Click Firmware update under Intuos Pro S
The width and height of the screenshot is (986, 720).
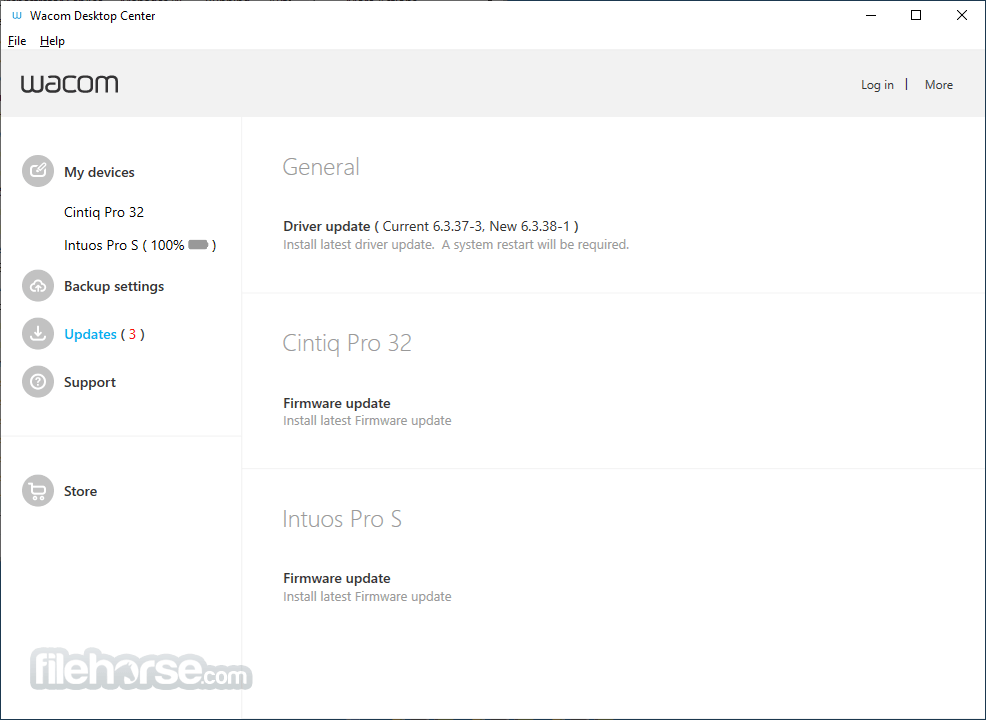(336, 579)
